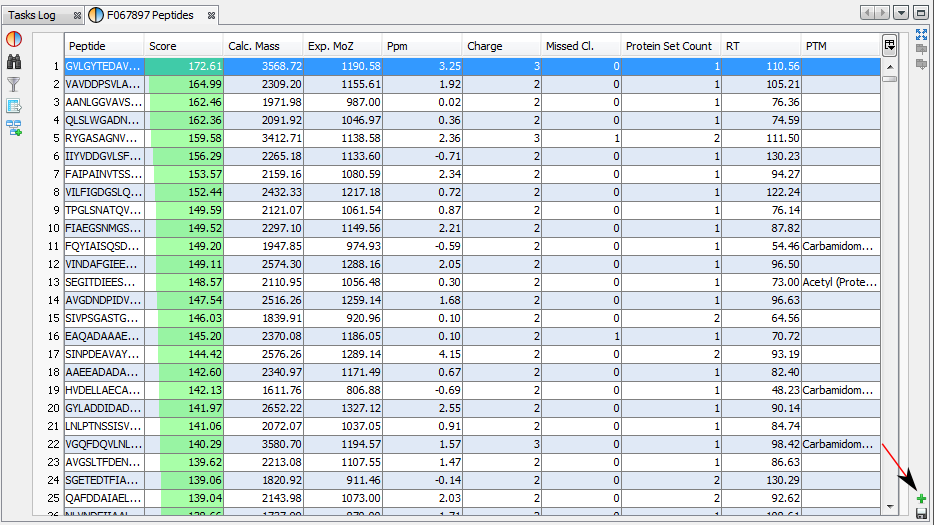Open the table column chooser button
The width and height of the screenshot is (934, 525).
click(x=889, y=46)
